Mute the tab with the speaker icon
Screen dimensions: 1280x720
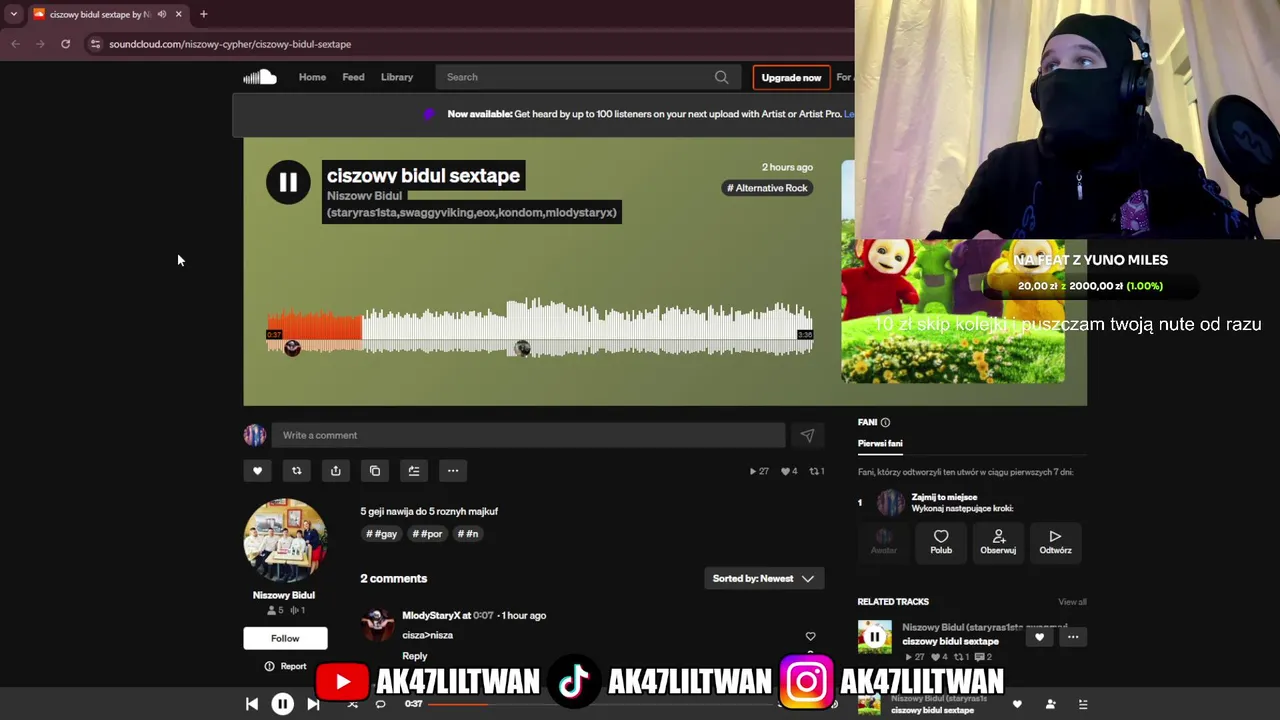pos(162,14)
